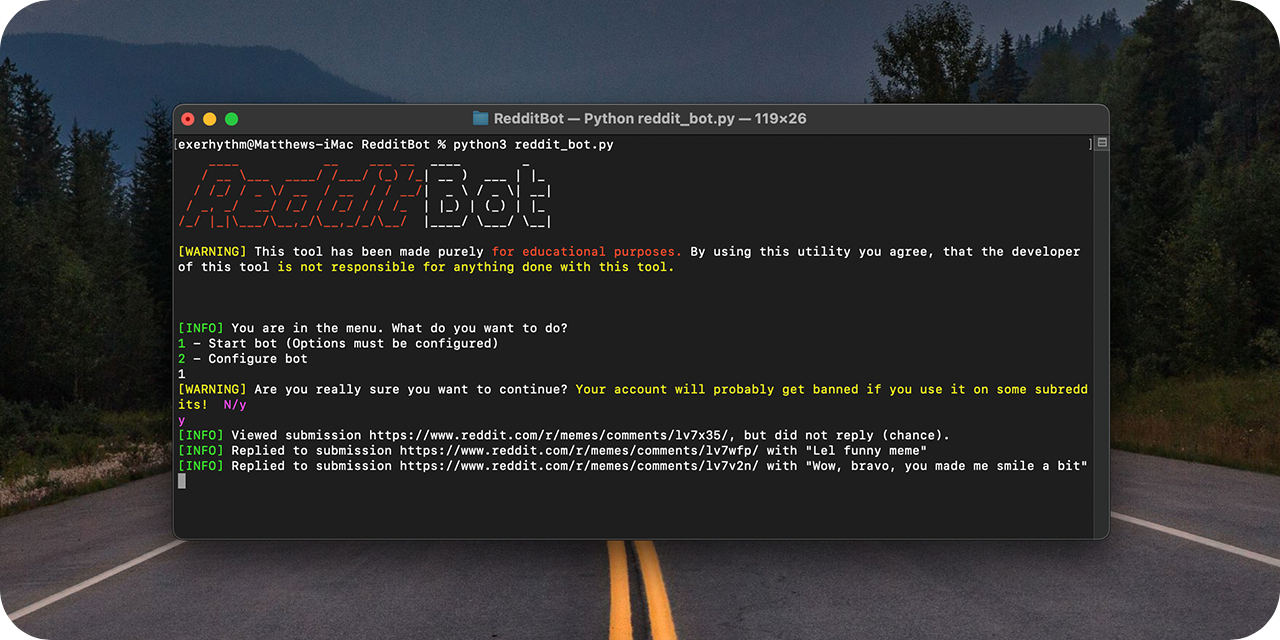The width and height of the screenshot is (1280, 640).
Task: Click the terminal cursor block on last line
Action: [x=182, y=481]
